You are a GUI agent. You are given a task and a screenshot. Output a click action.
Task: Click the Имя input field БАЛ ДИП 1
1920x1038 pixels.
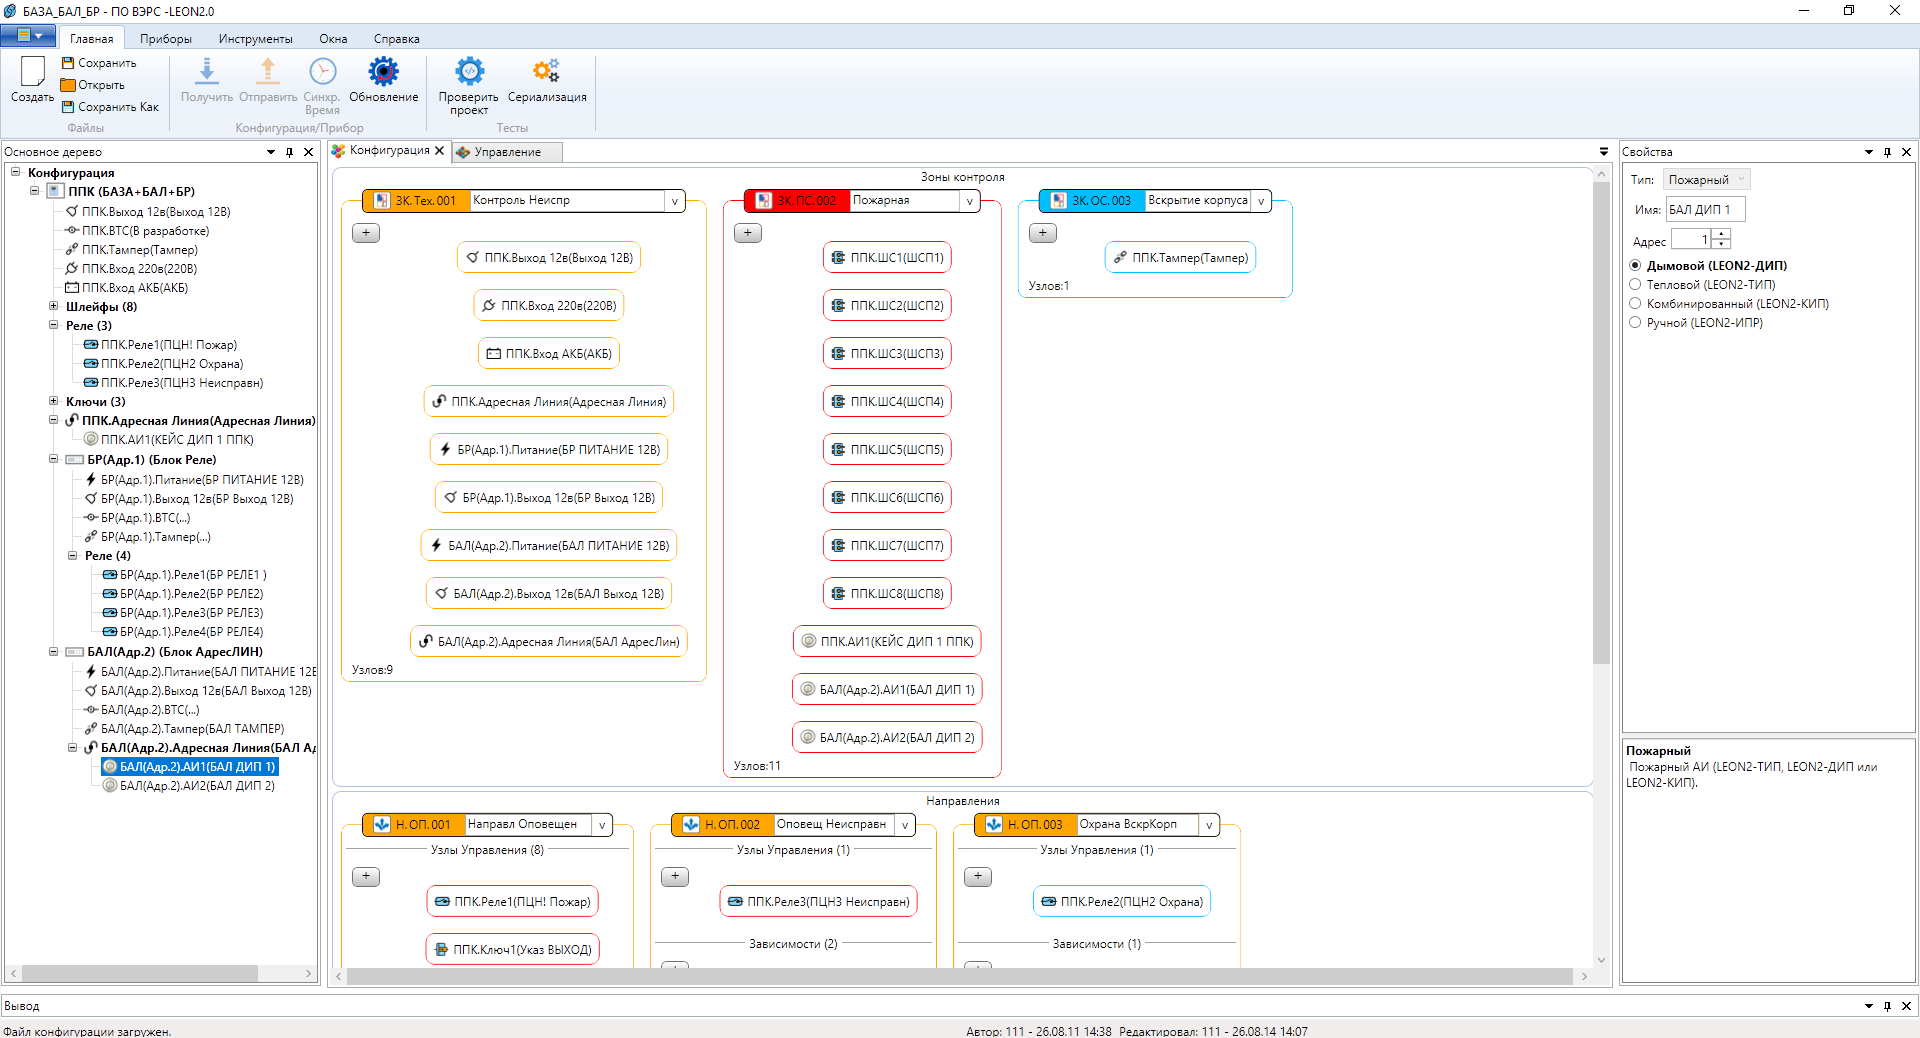click(1705, 209)
